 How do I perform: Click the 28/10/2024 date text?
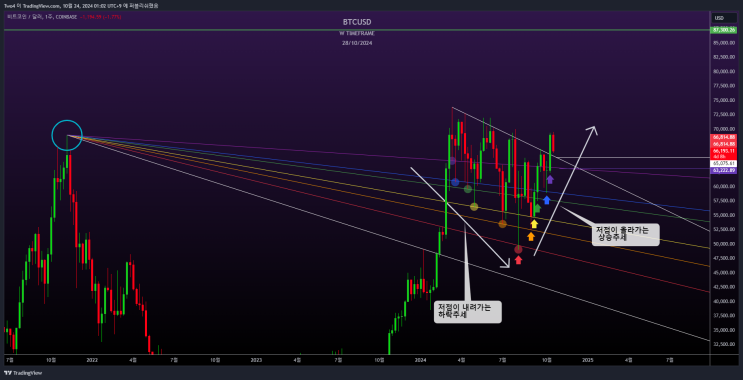357,43
